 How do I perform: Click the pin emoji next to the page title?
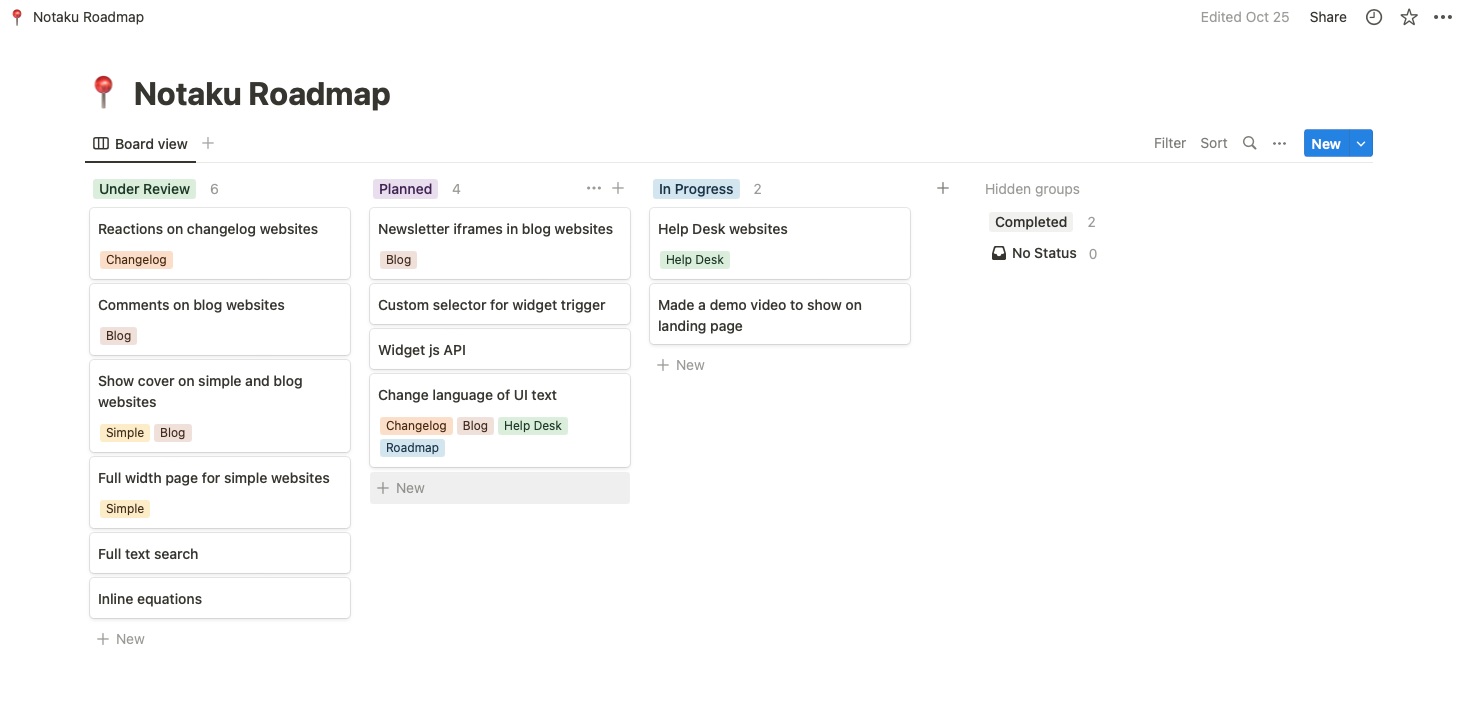click(x=104, y=92)
